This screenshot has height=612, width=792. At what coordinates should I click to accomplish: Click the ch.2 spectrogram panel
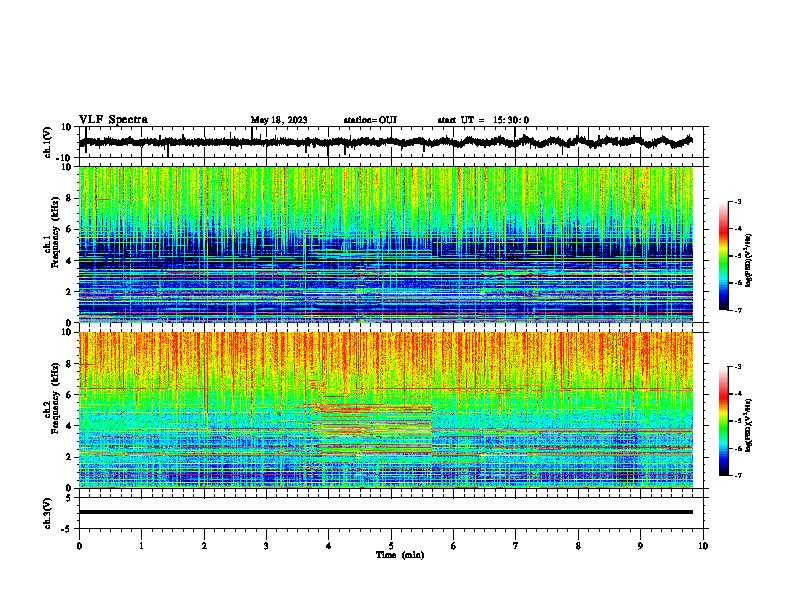[386, 410]
